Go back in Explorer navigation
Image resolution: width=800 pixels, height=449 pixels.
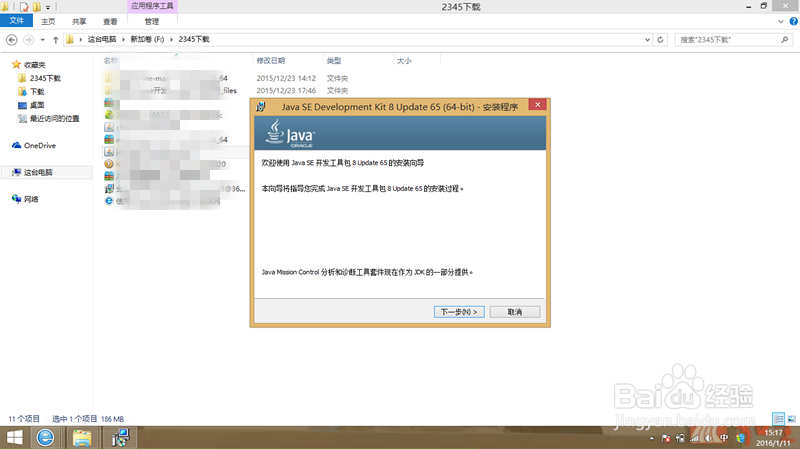tap(12, 39)
